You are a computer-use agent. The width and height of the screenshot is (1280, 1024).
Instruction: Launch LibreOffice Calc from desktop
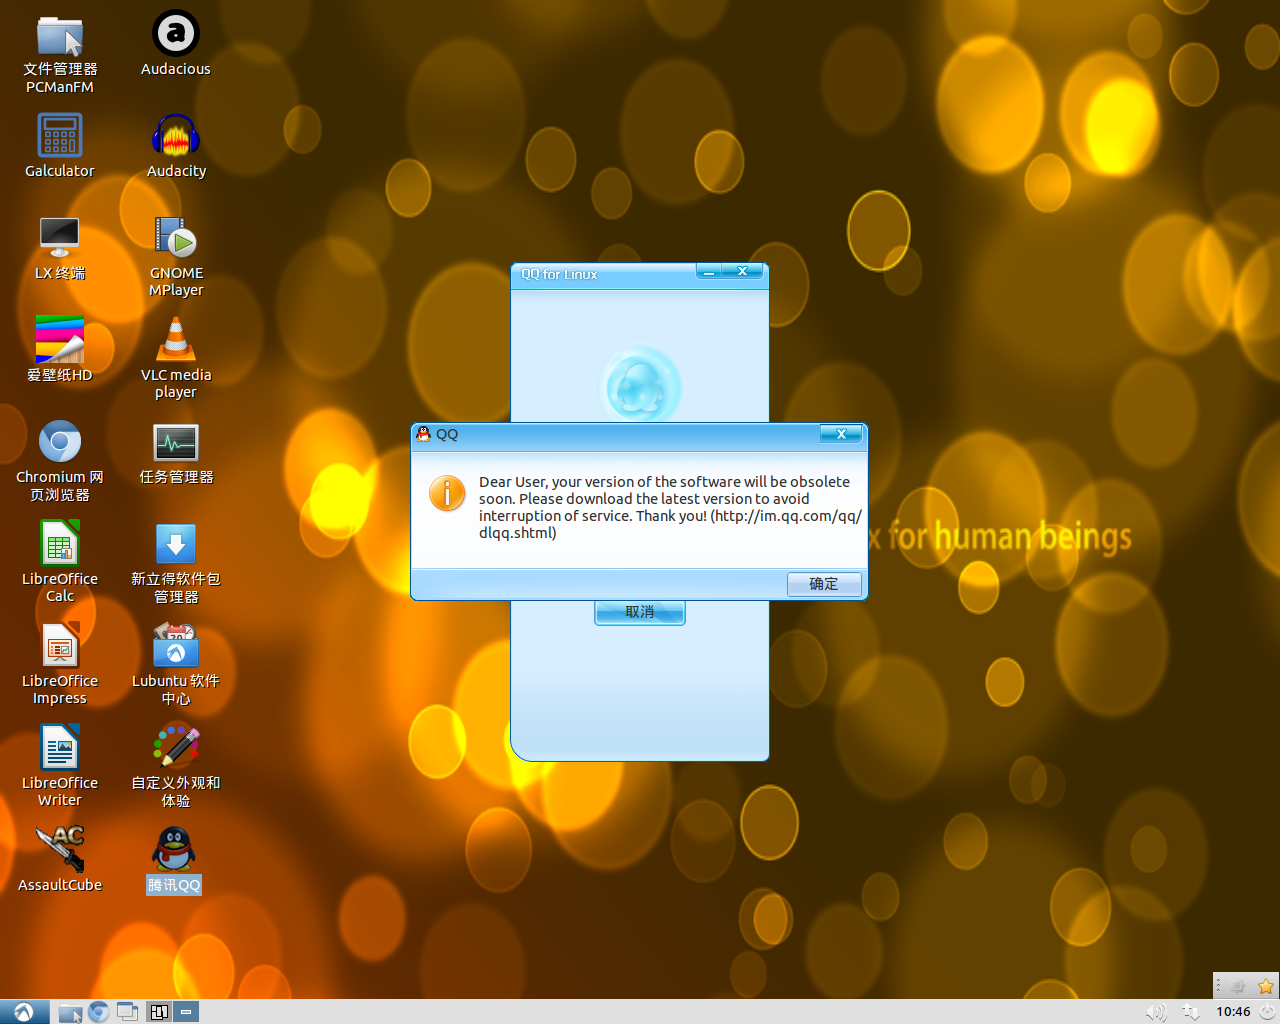[60, 544]
